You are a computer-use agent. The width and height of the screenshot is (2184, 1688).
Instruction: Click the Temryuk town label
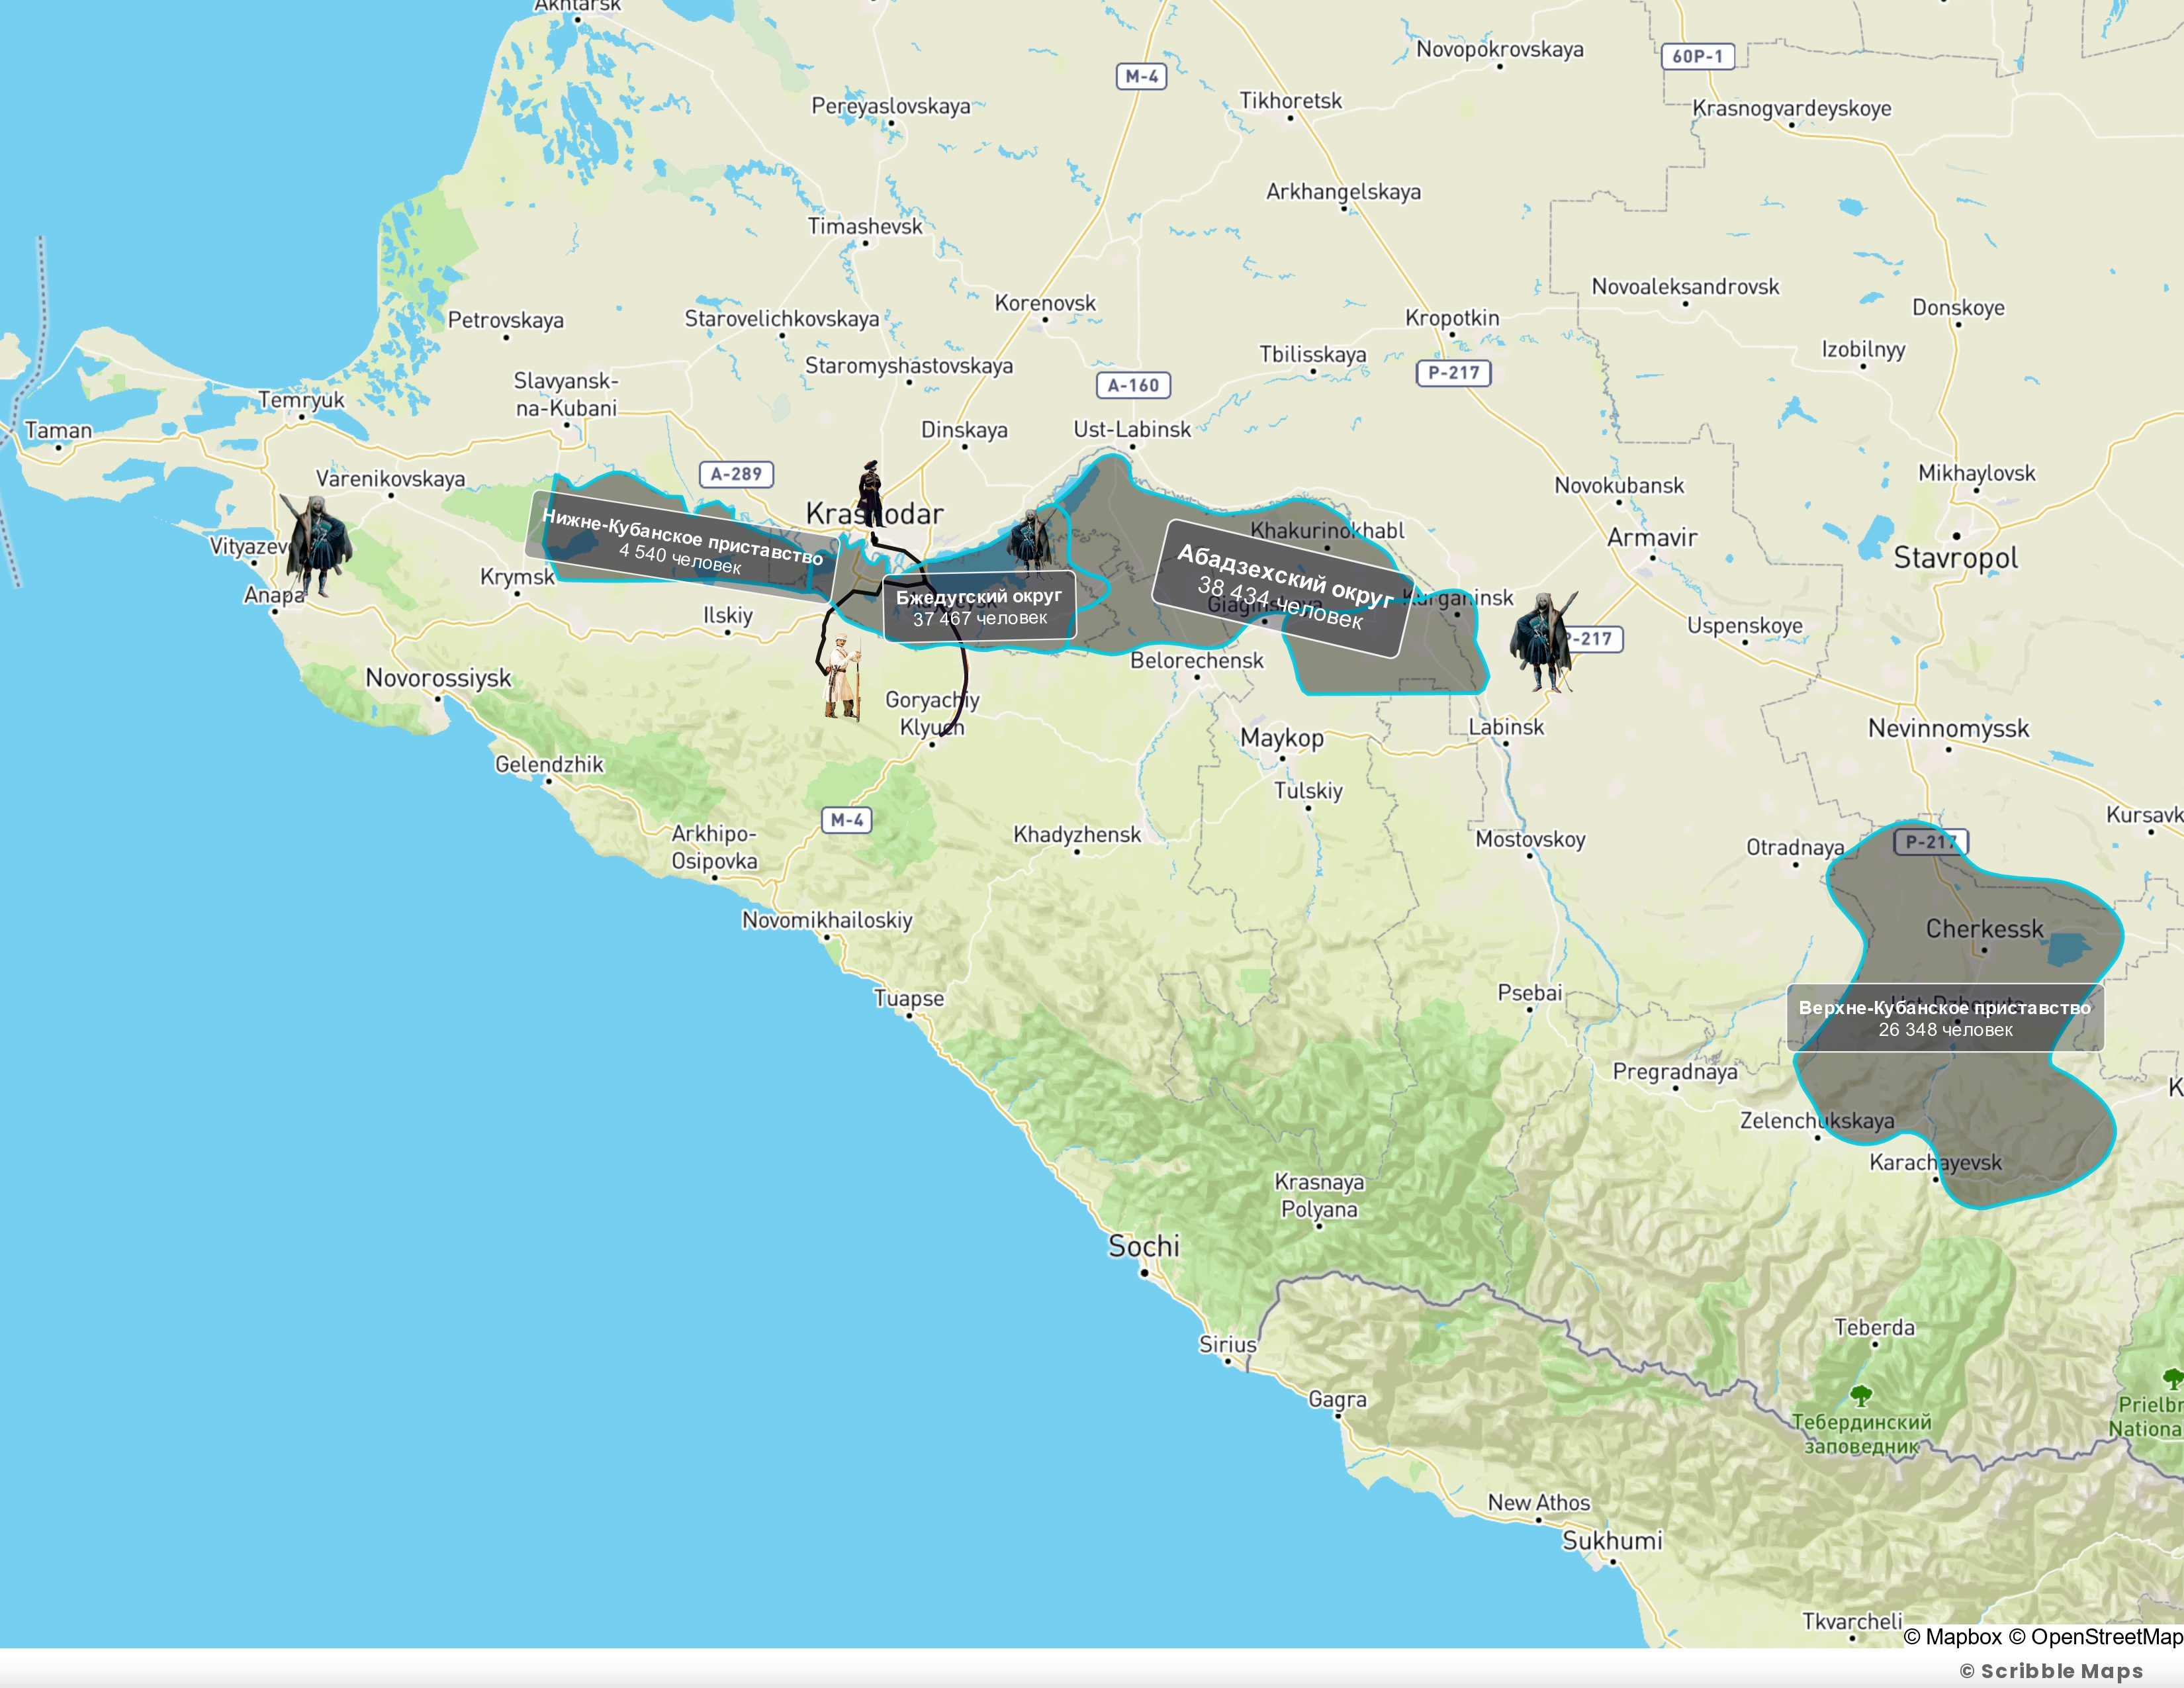301,400
